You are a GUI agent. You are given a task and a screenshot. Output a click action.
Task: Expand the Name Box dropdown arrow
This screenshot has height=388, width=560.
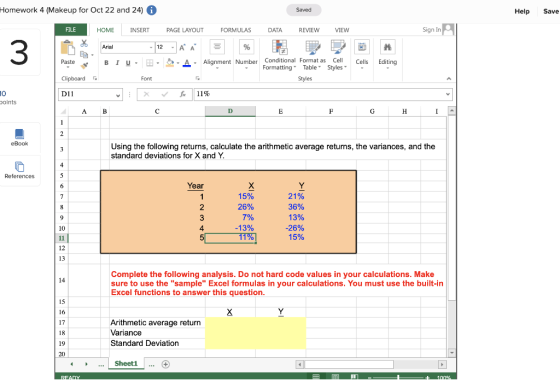(118, 95)
